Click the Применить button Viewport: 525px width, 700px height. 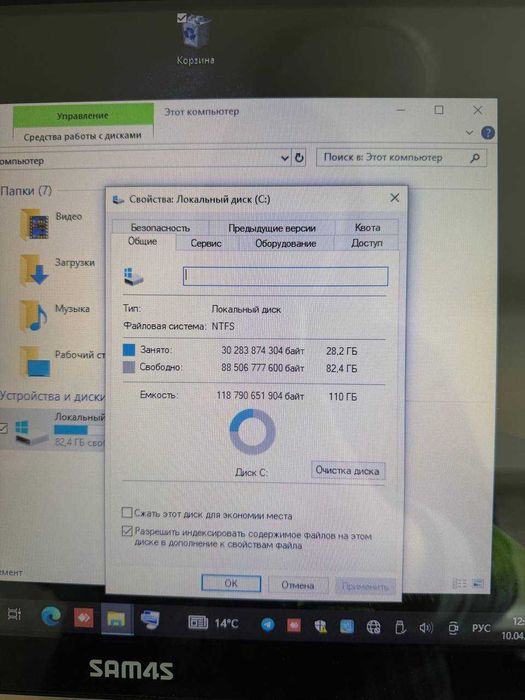(365, 586)
